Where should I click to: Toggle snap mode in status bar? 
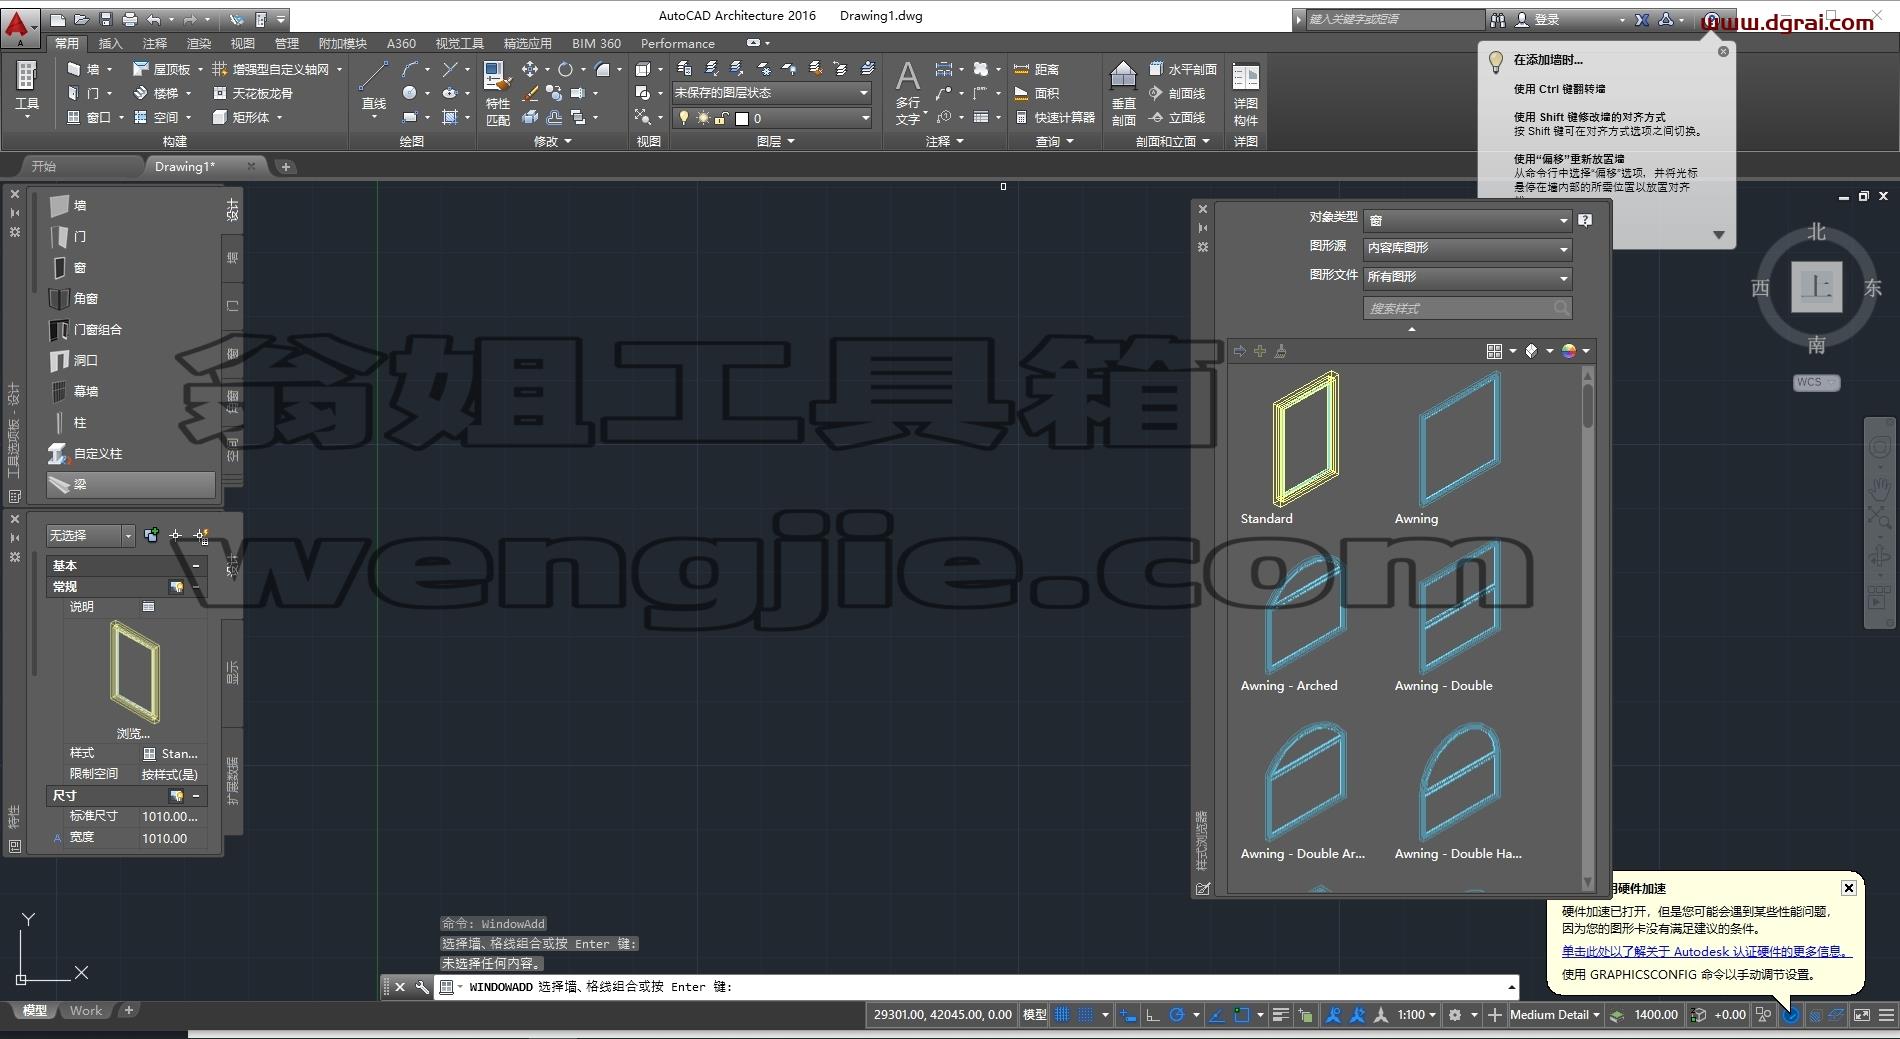(1085, 1014)
